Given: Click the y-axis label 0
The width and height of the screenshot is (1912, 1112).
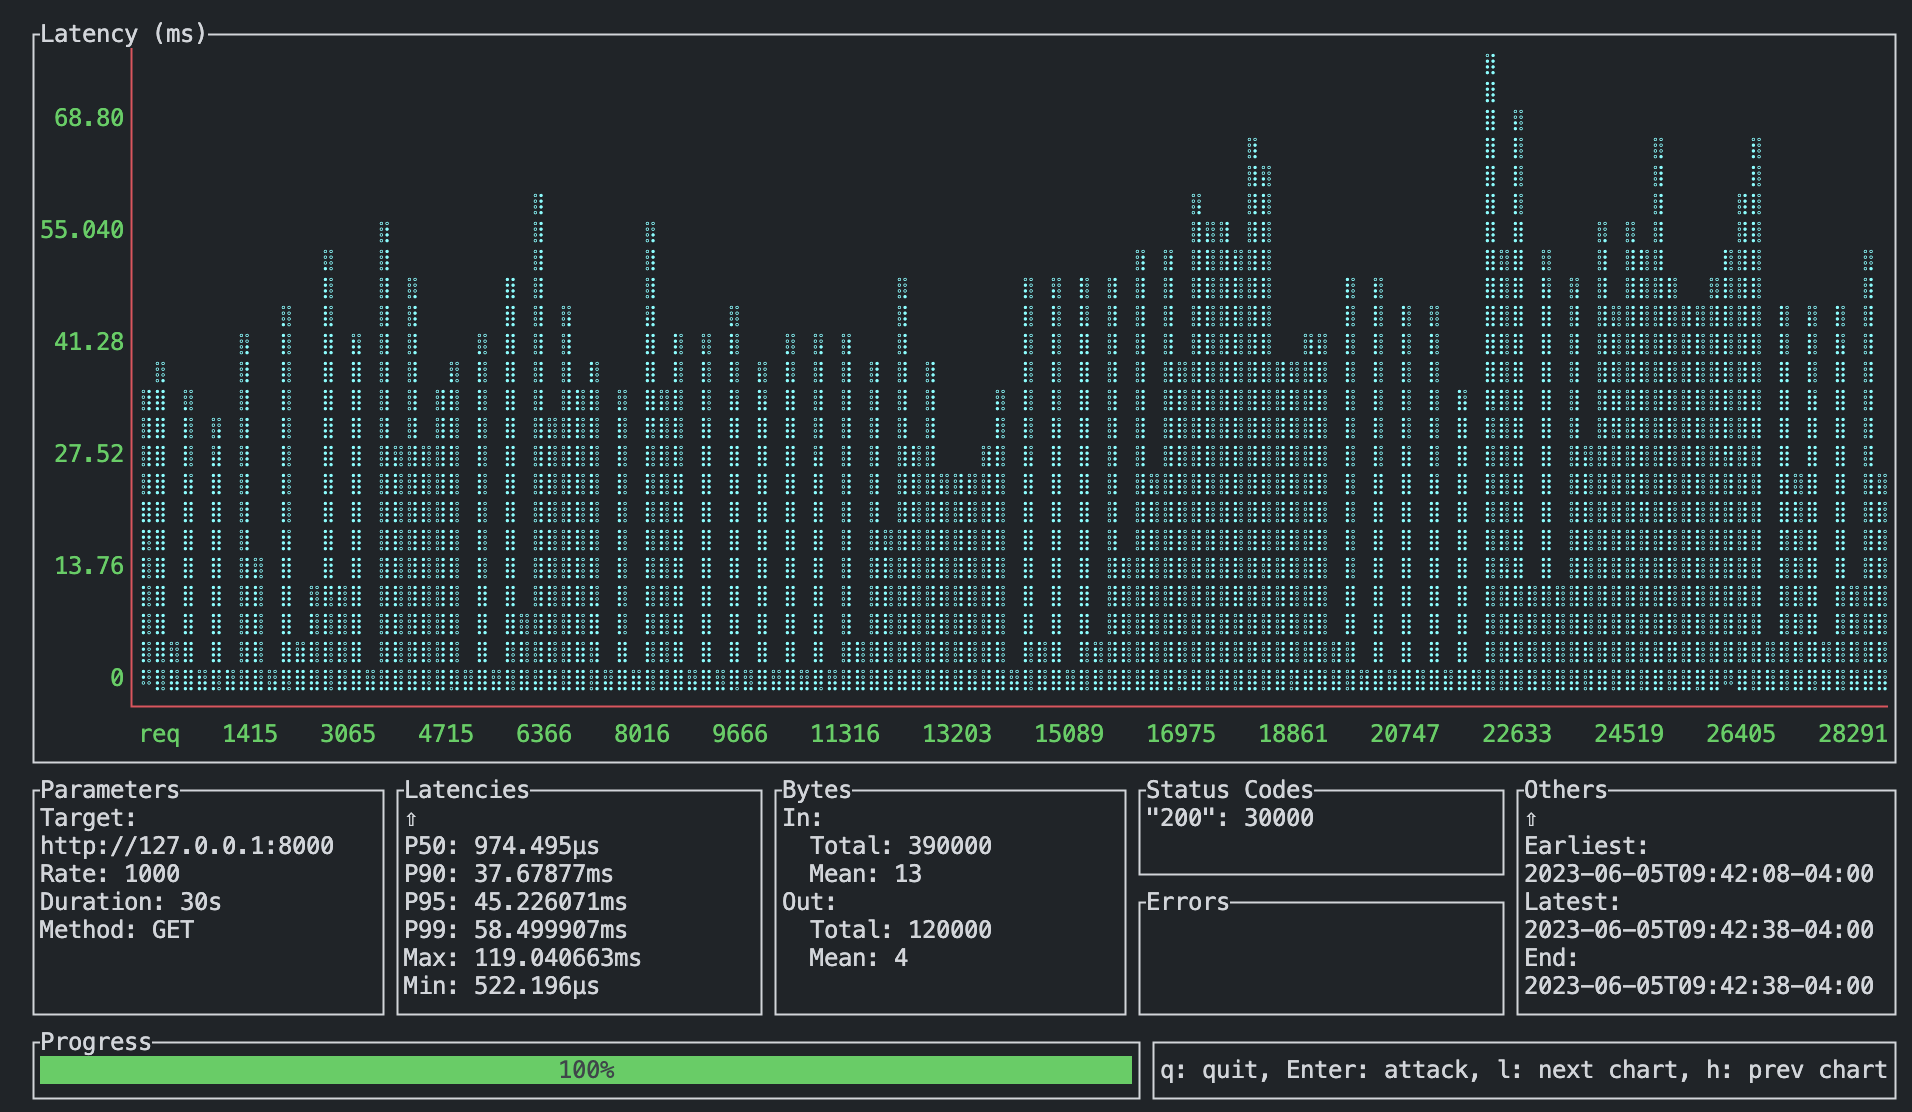Looking at the screenshot, I should pyautogui.click(x=117, y=678).
